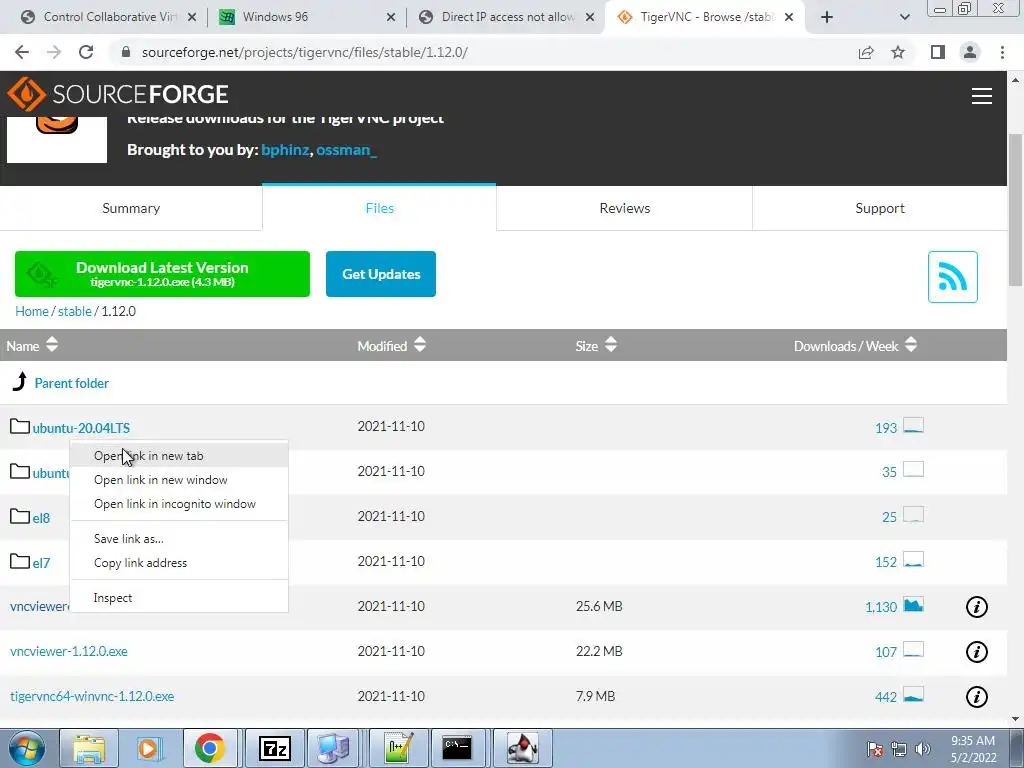Image resolution: width=1024 pixels, height=768 pixels.
Task: Click the SourceForge logo
Action: click(x=118, y=94)
